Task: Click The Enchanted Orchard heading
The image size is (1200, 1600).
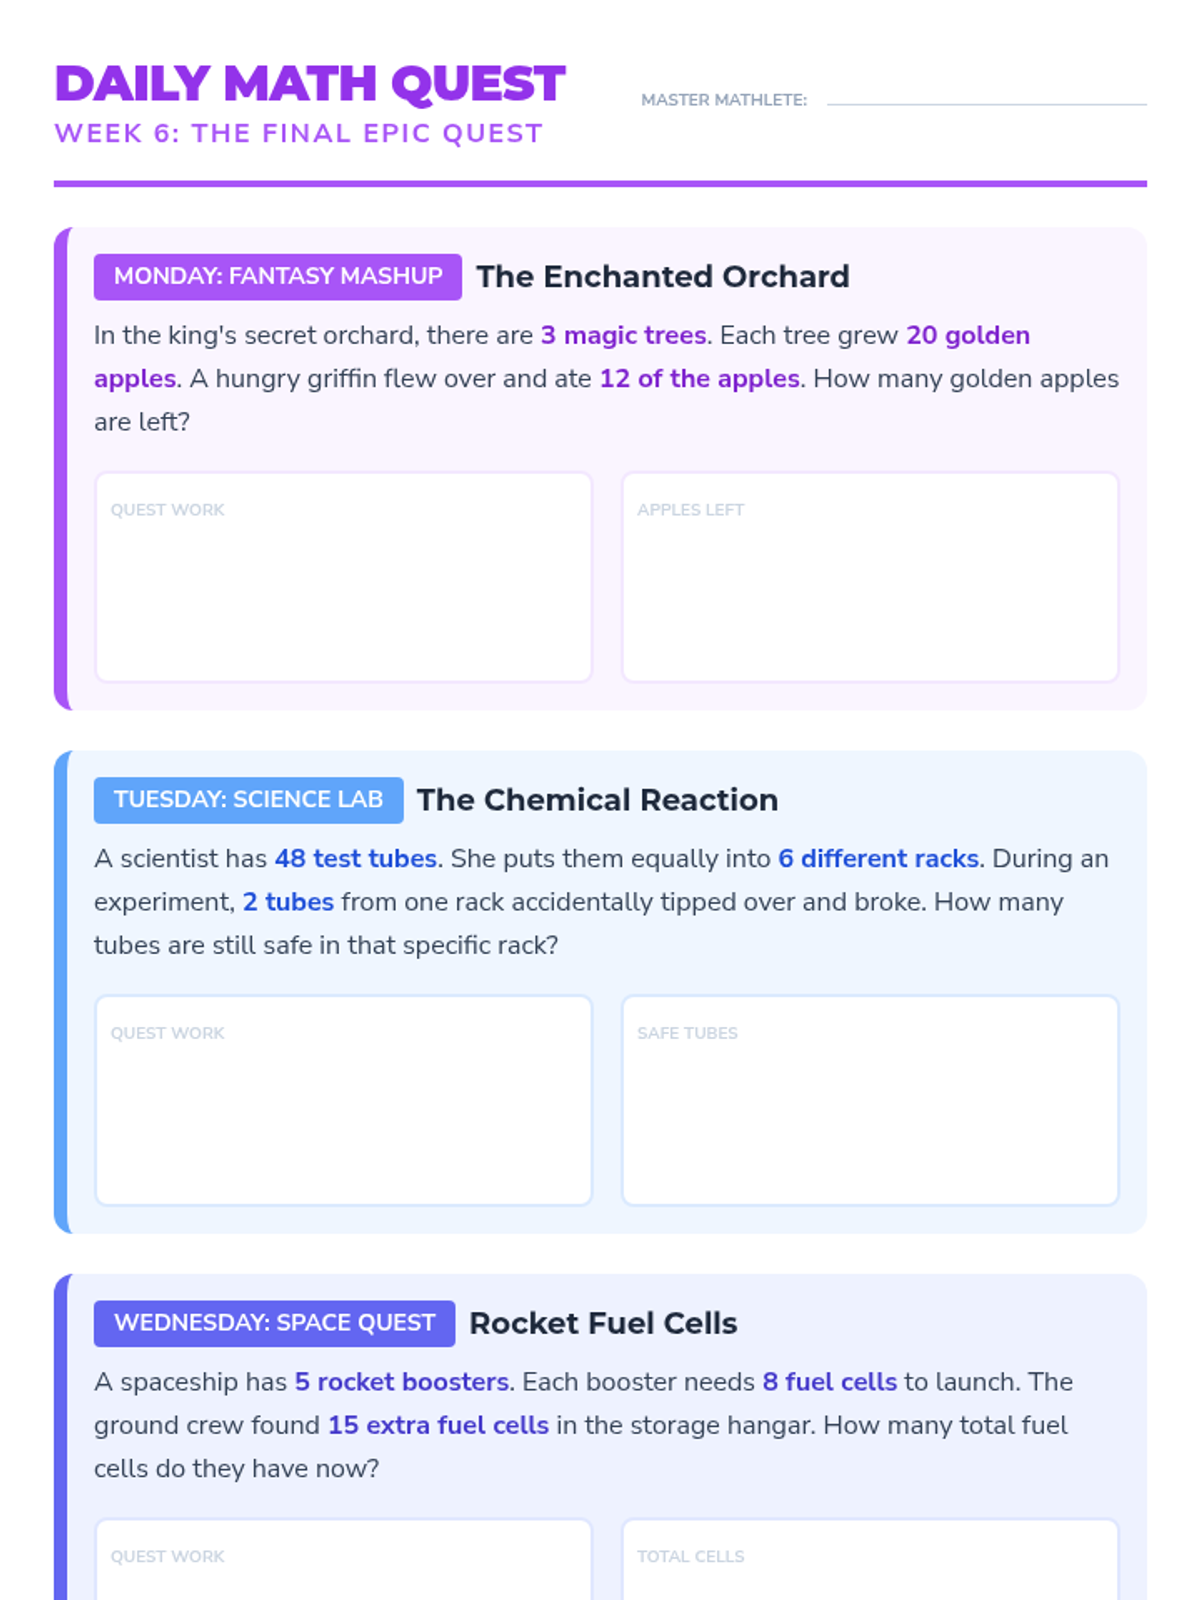Action: tap(662, 277)
